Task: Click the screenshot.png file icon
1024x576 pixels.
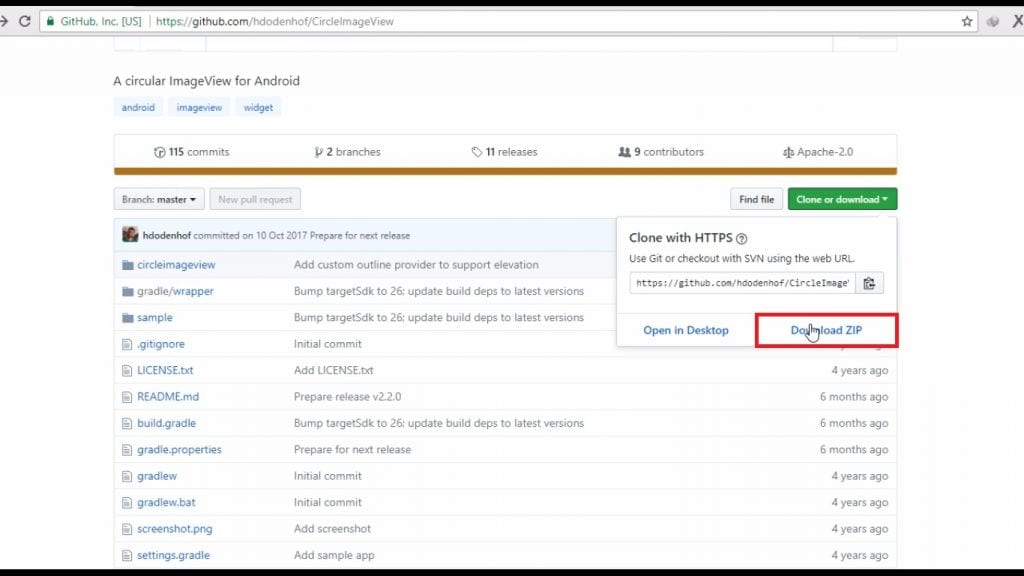Action: [x=127, y=529]
